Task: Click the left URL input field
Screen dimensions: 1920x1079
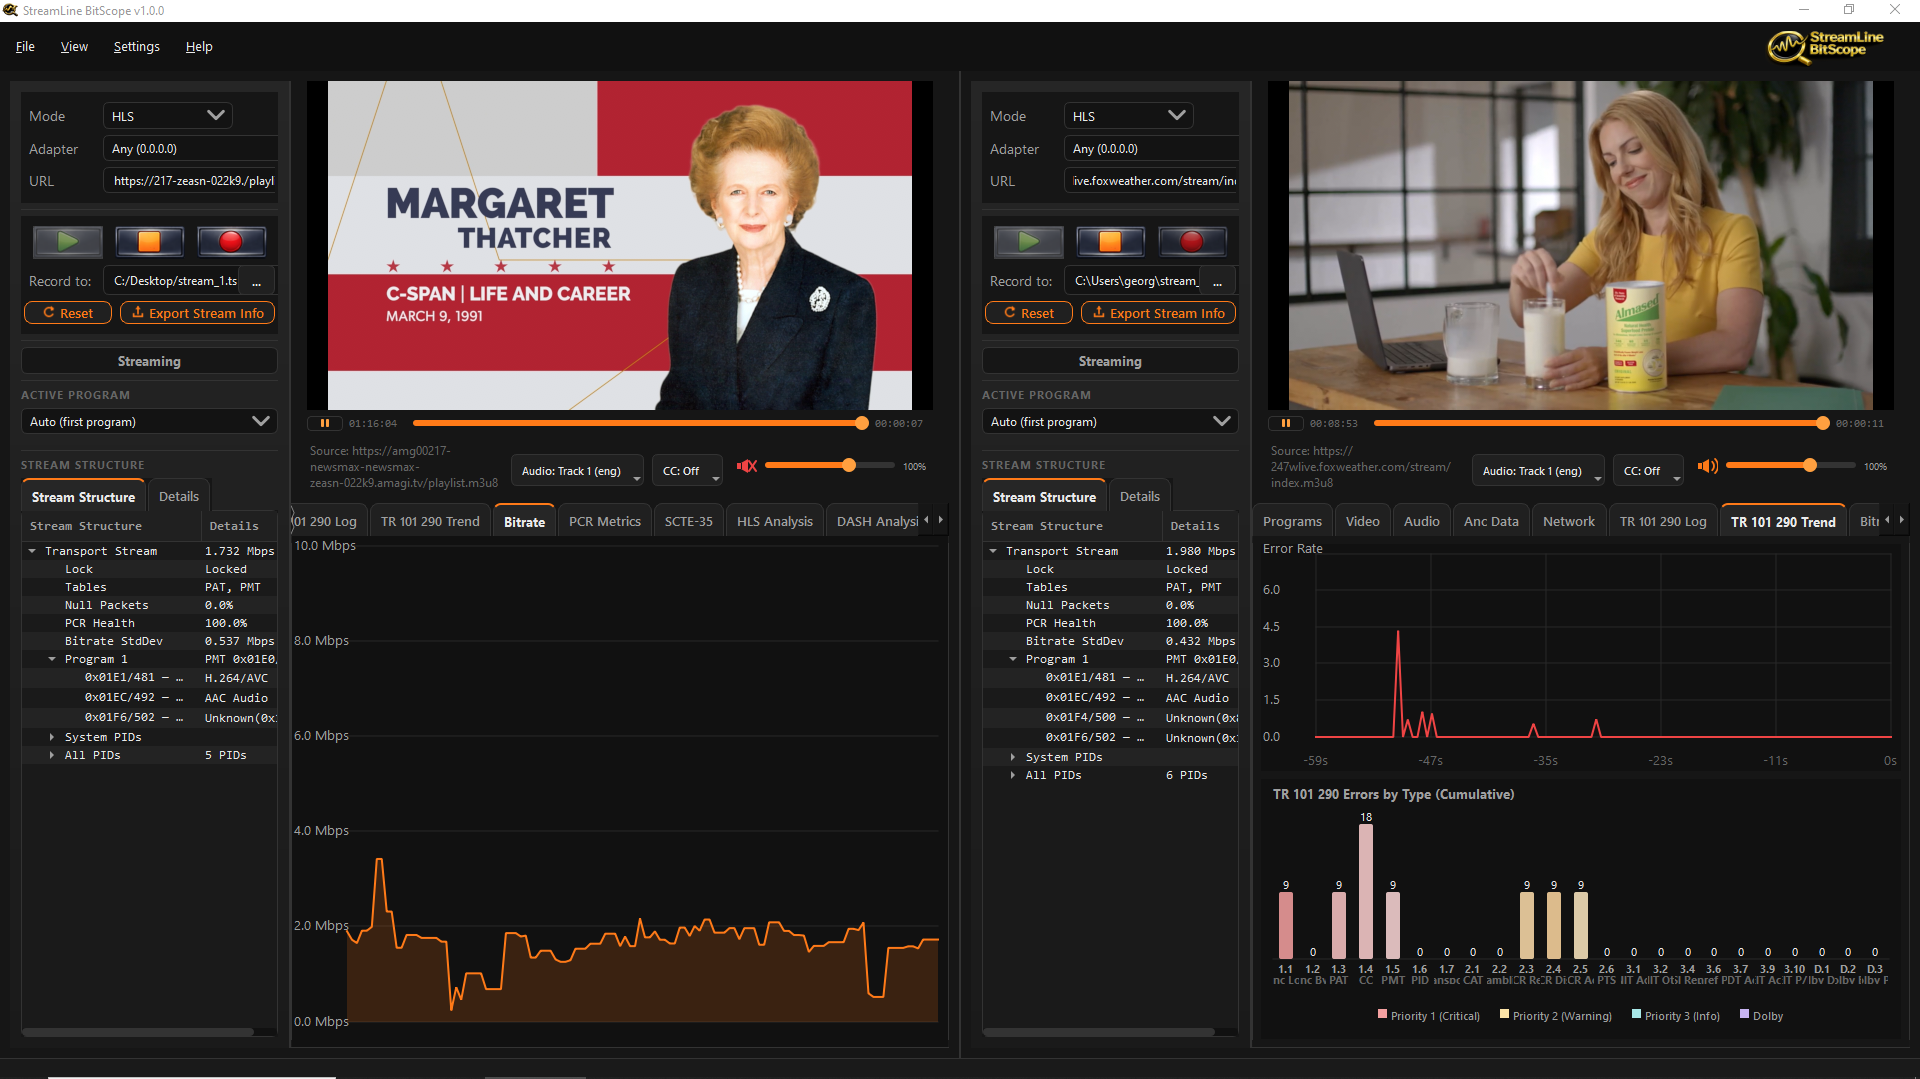Action: click(190, 181)
